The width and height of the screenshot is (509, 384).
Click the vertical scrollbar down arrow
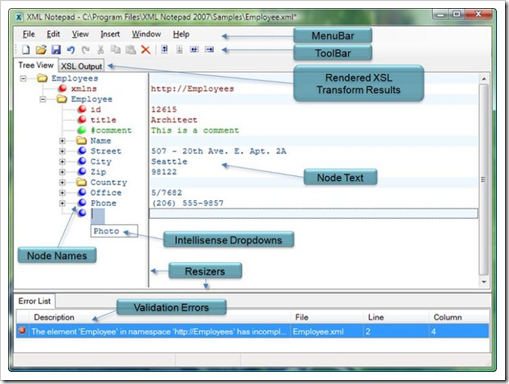484,282
